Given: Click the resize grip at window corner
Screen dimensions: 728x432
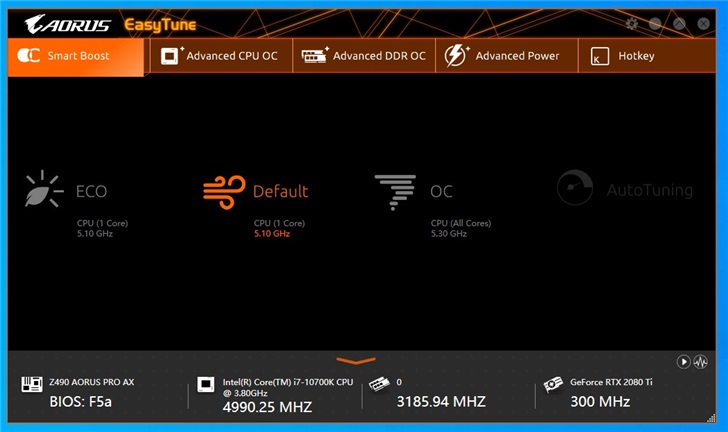Looking at the screenshot, I should [x=711, y=418].
